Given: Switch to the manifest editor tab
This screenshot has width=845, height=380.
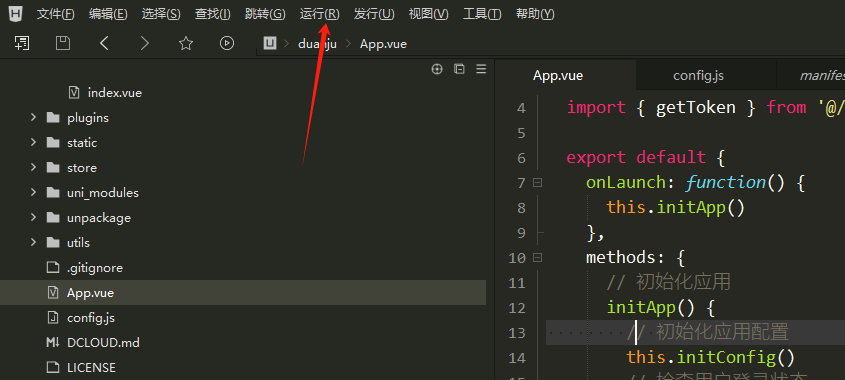Looking at the screenshot, I should 811,75.
